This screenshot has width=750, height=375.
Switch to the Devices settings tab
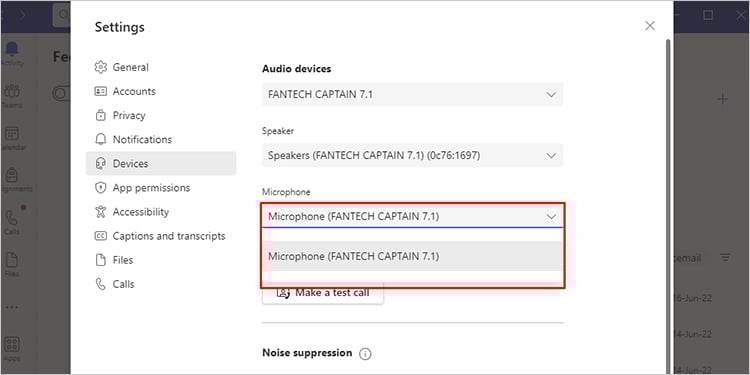coord(161,164)
